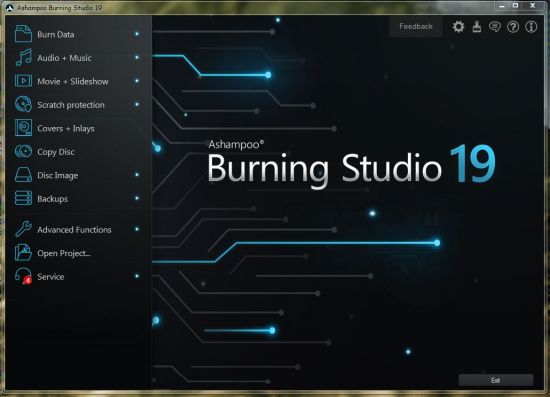Screen dimensions: 550x397
Task: Open the Audio + Music menu label
Action: (65, 58)
